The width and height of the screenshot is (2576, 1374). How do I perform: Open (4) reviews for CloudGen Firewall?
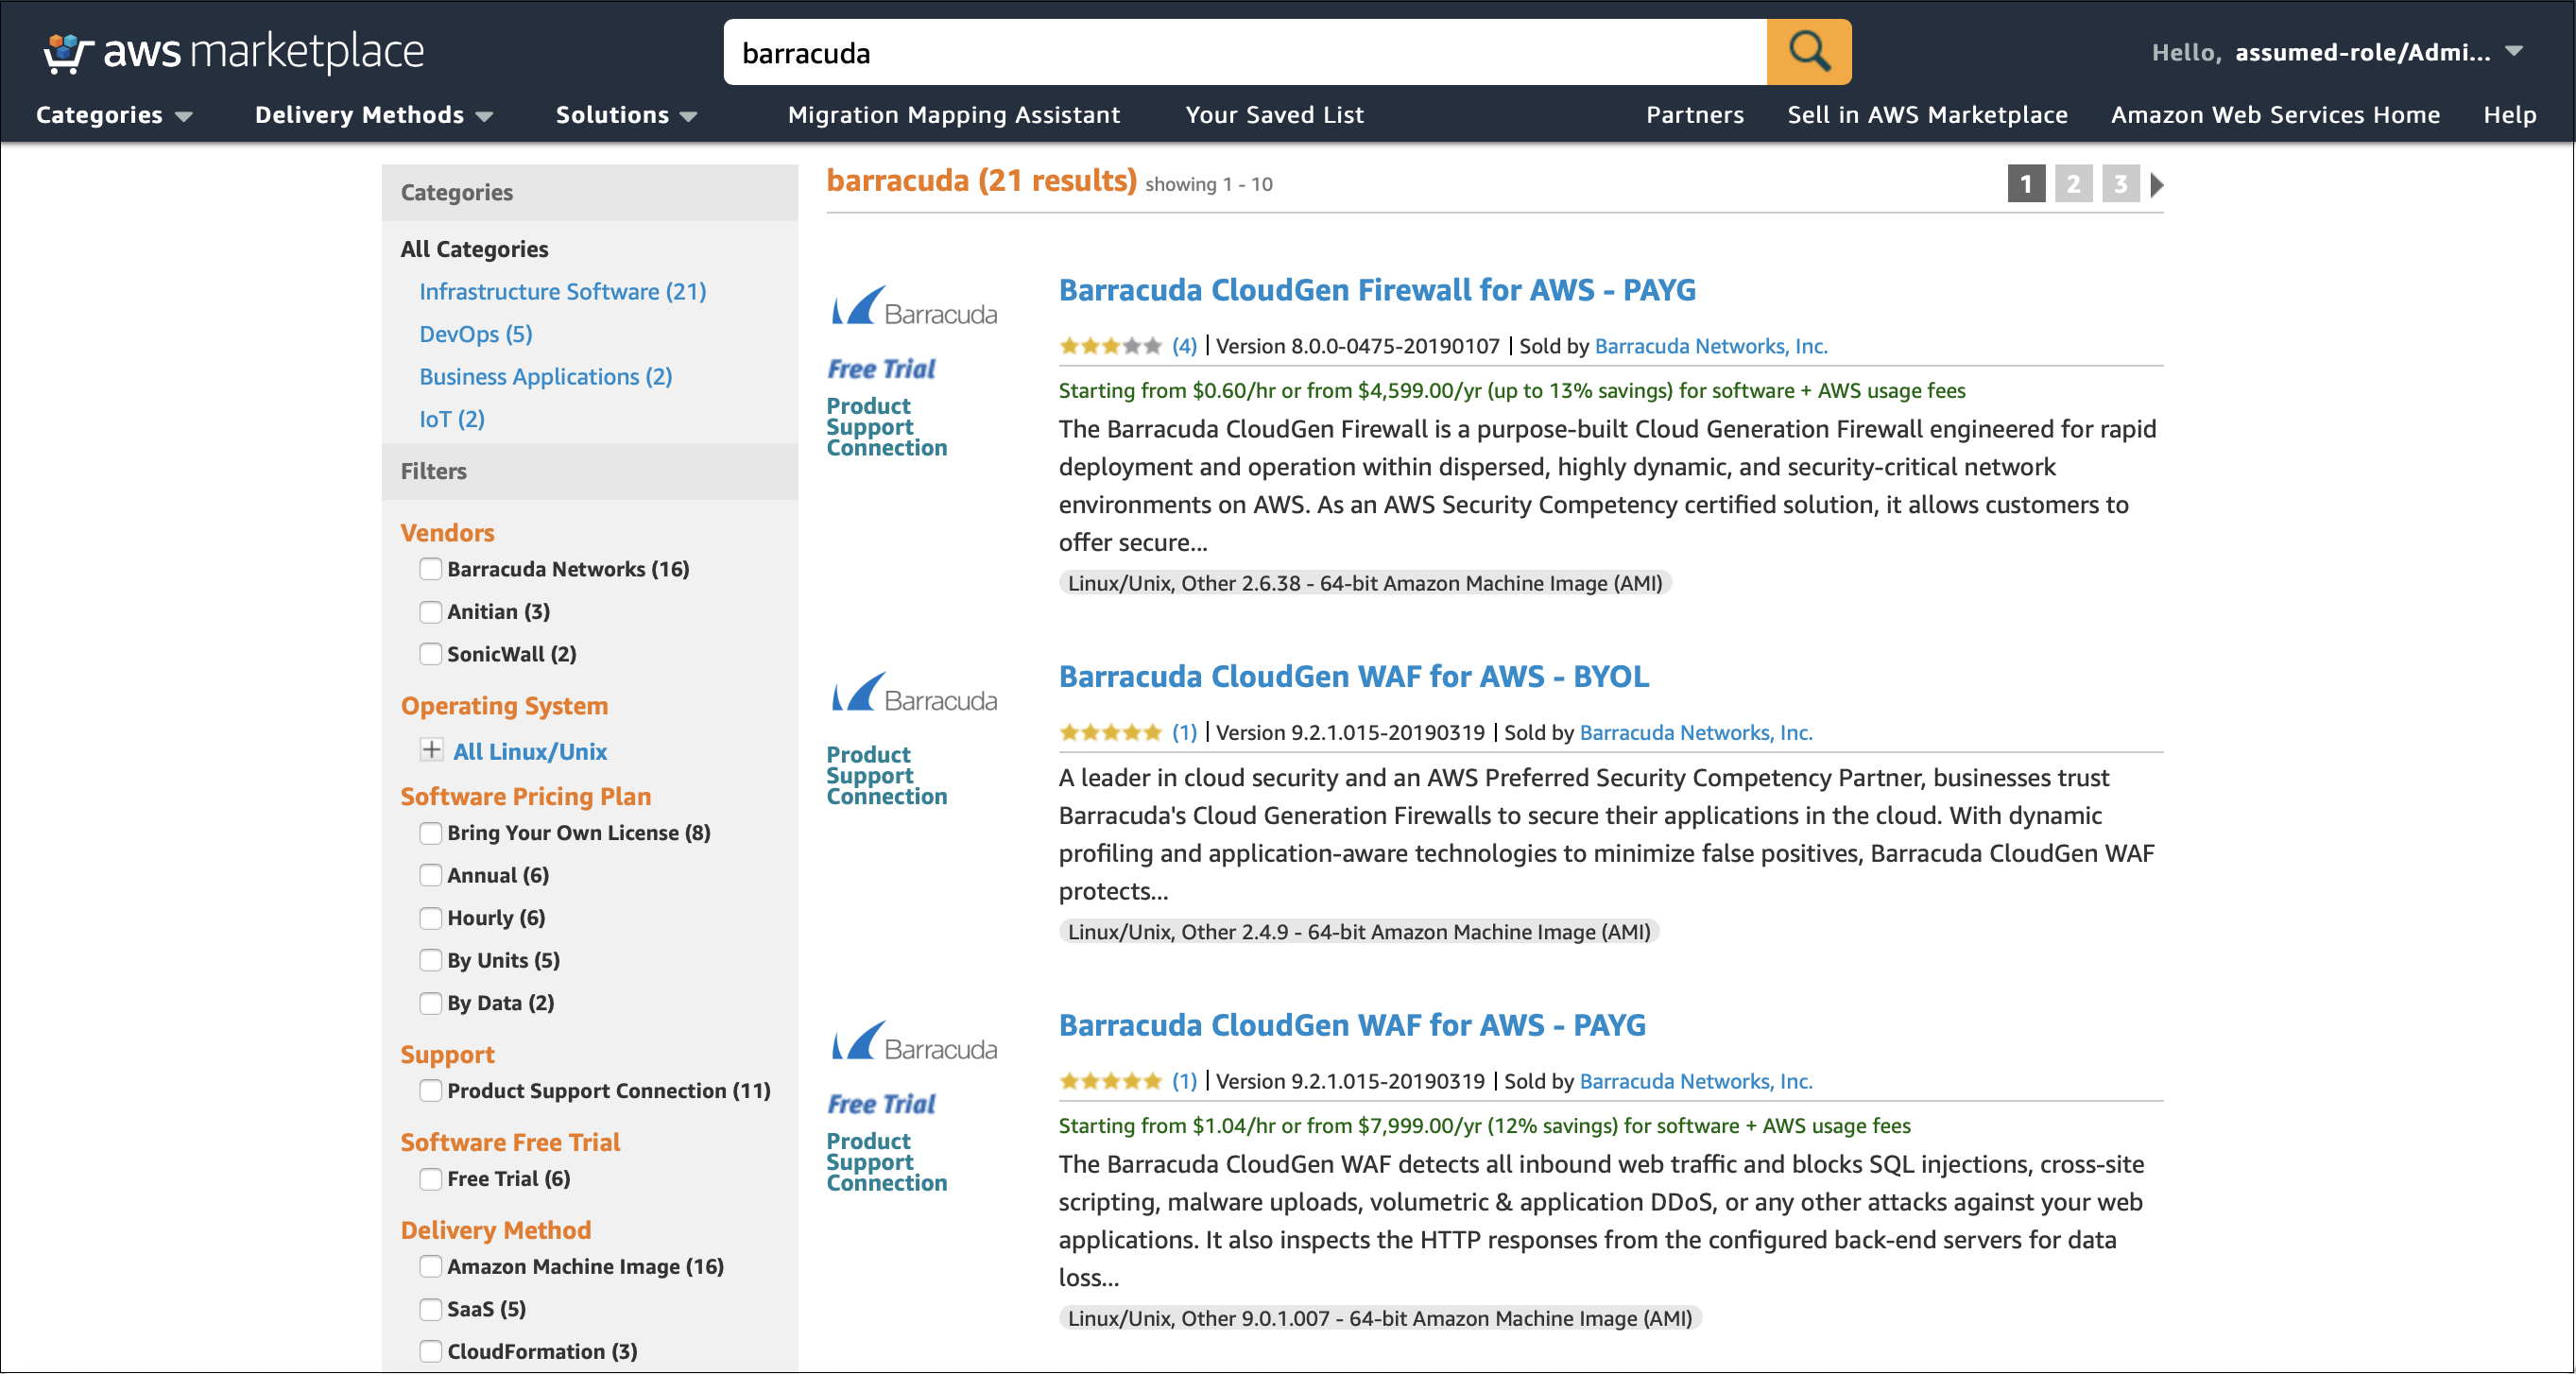pos(1184,346)
